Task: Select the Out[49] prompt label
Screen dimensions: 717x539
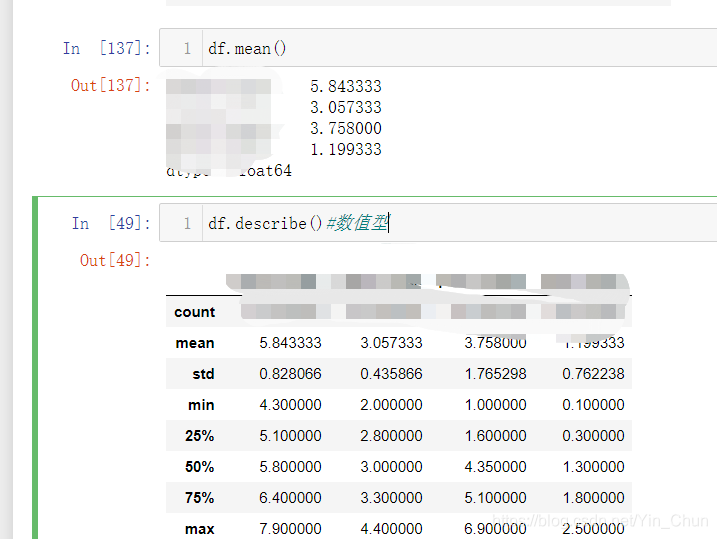Action: click(115, 260)
